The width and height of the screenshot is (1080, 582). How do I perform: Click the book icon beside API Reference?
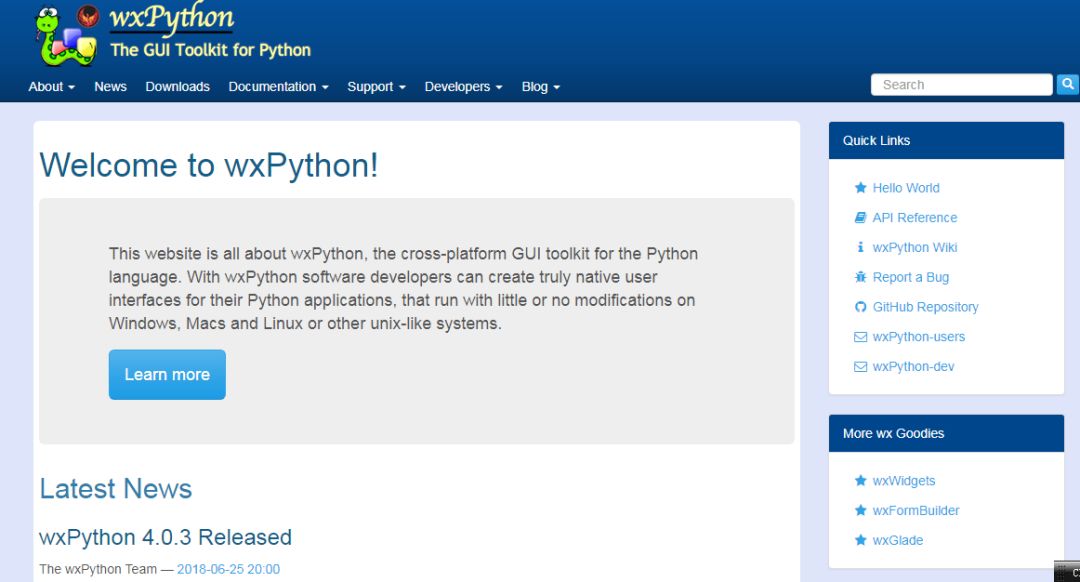(860, 218)
